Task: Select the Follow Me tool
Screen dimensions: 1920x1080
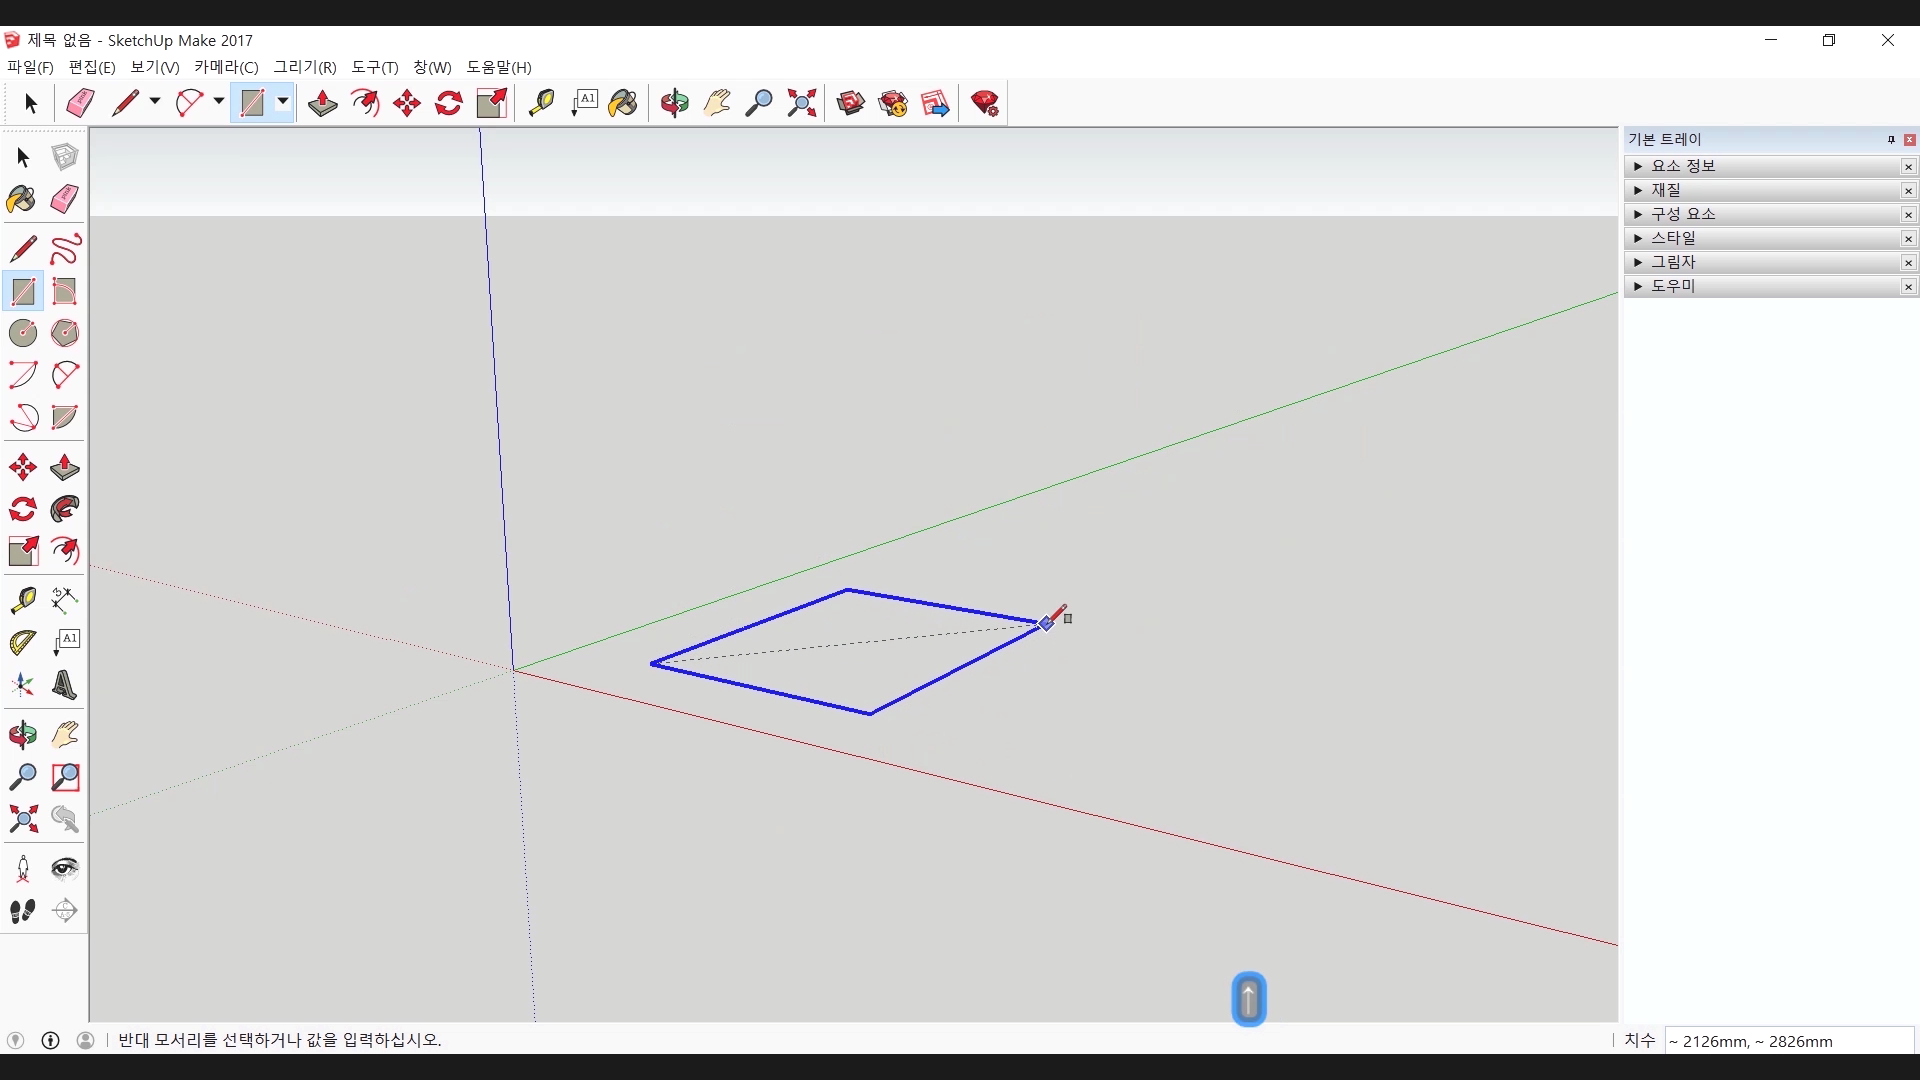Action: point(65,509)
